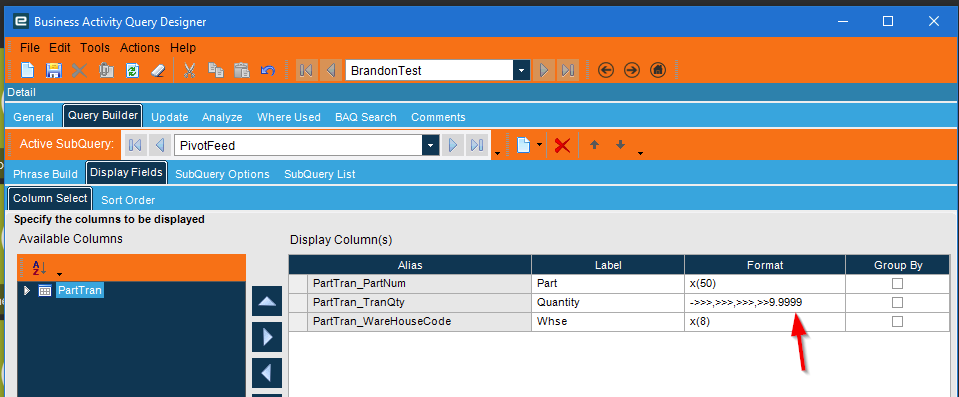Jump to last subquery navigation button
This screenshot has height=397, width=959.
coord(478,145)
